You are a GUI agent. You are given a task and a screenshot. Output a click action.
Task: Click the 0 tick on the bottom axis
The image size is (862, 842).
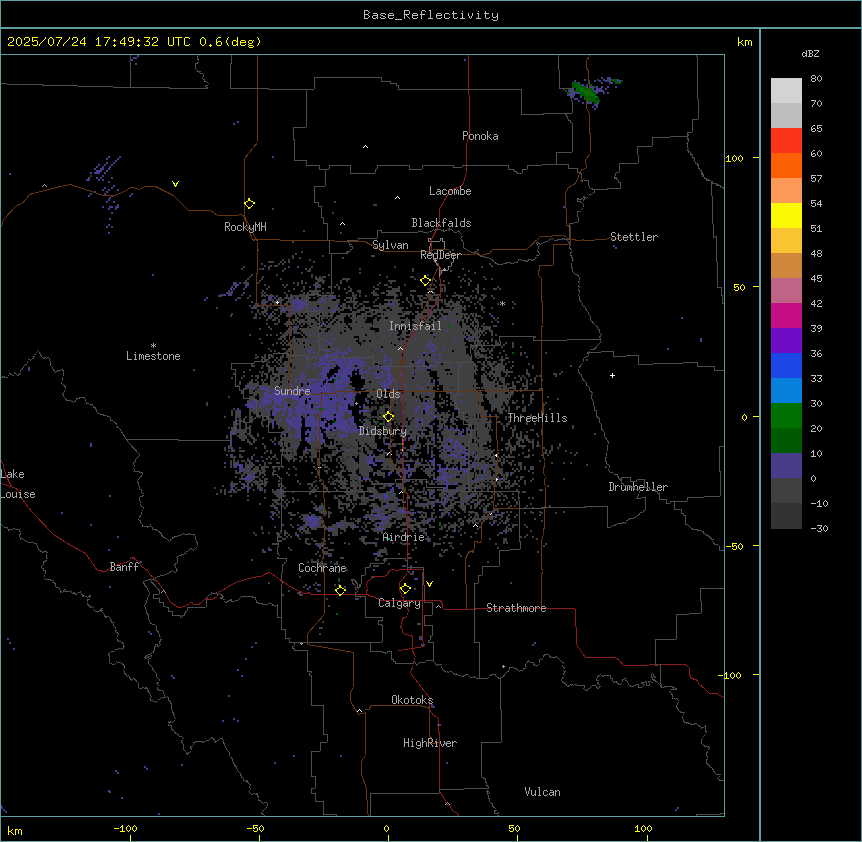pos(386,828)
